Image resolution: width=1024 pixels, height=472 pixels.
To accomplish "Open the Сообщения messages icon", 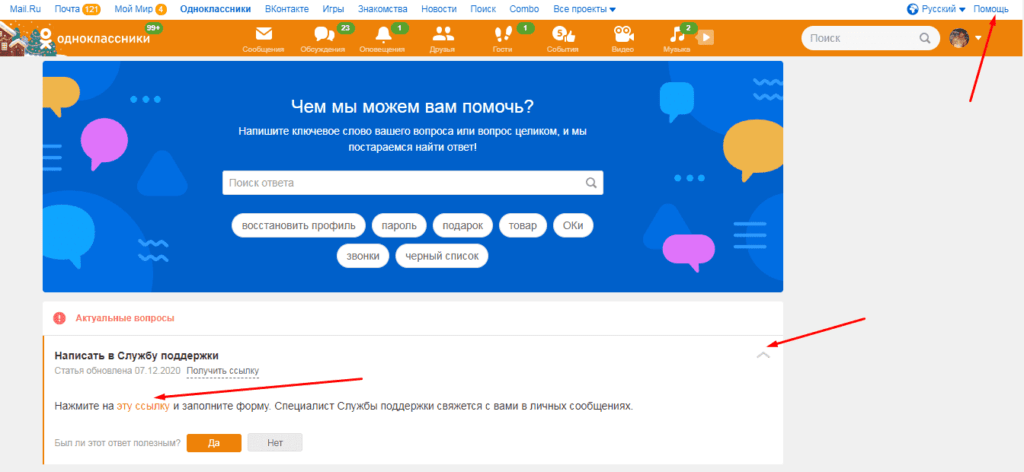I will point(264,38).
